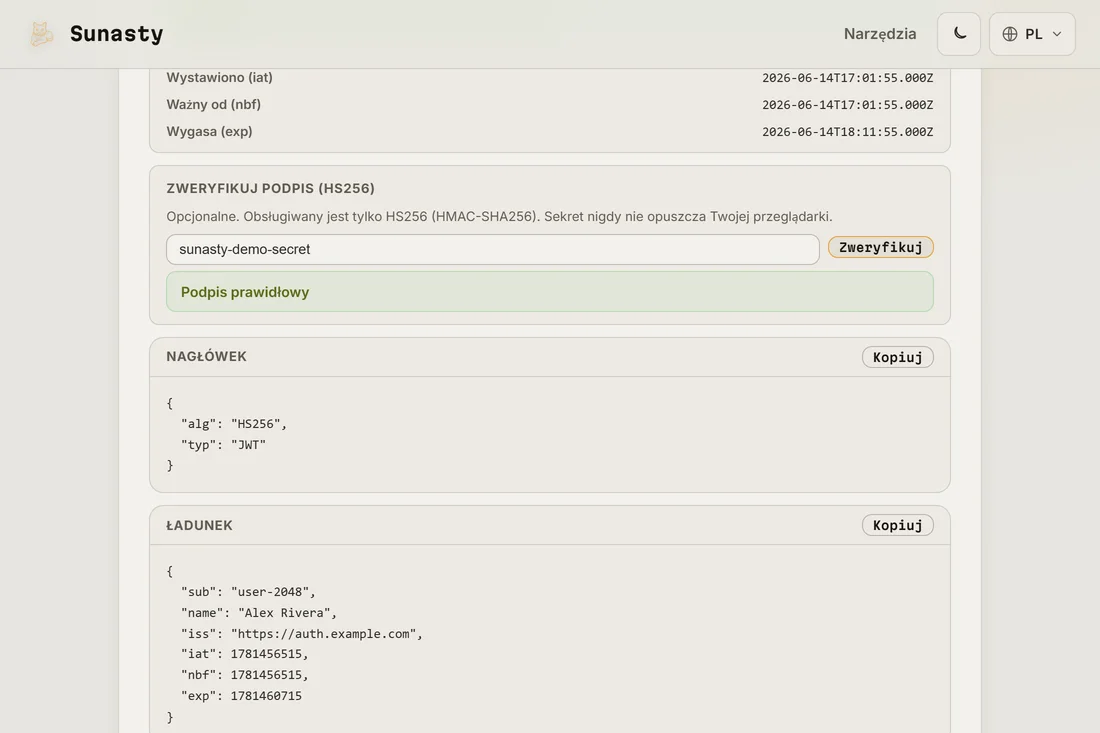Click the "typ": "JWT" line

tap(223, 445)
